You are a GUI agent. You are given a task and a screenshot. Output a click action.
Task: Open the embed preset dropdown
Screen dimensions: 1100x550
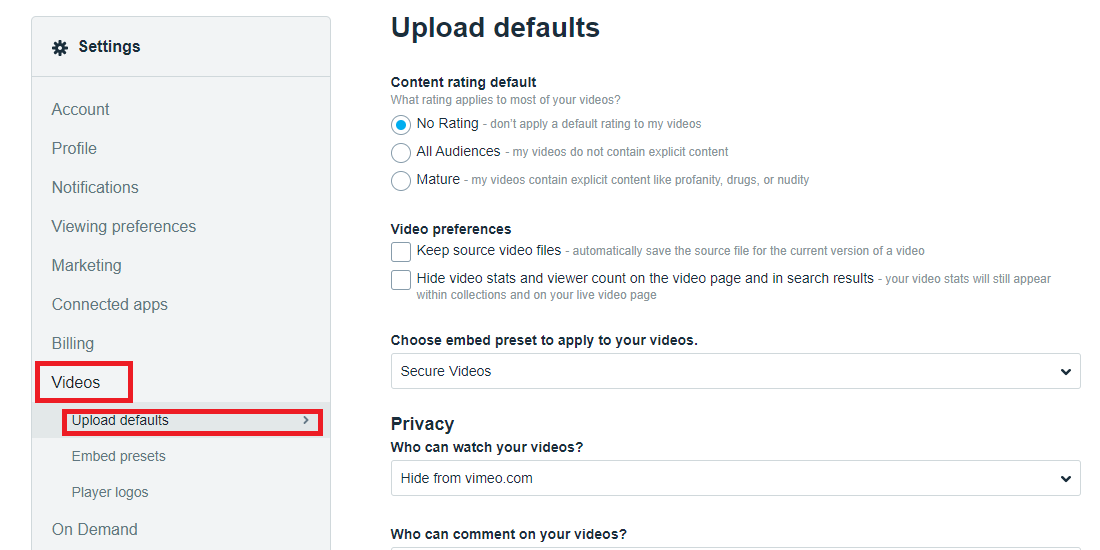[x=735, y=371]
